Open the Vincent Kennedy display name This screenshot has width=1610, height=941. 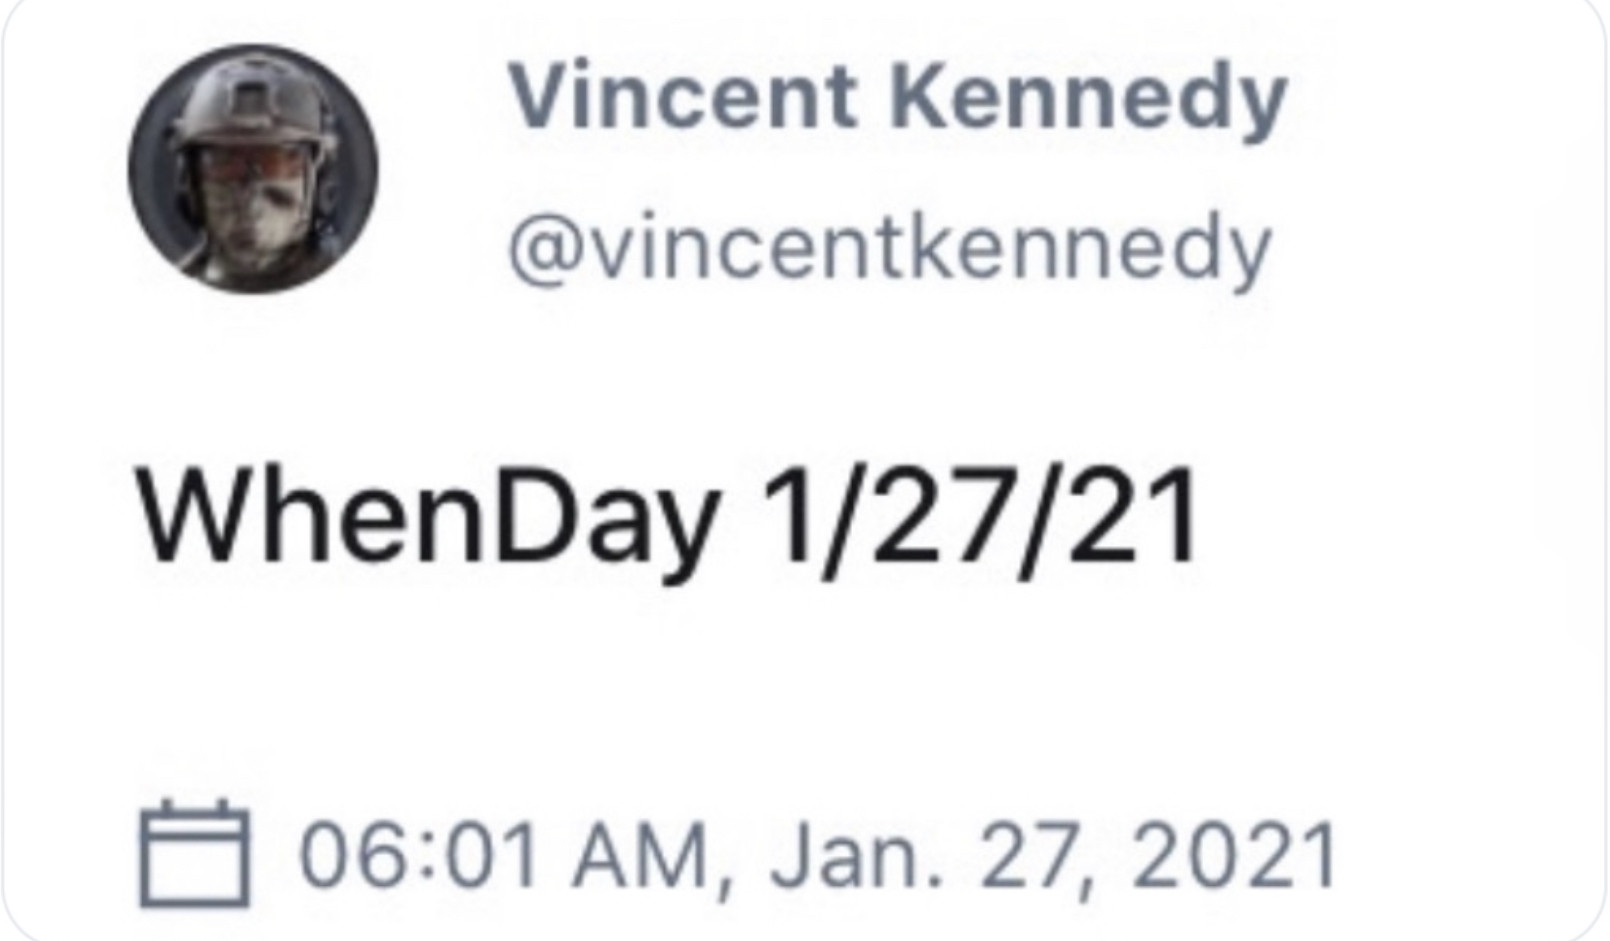(897, 98)
